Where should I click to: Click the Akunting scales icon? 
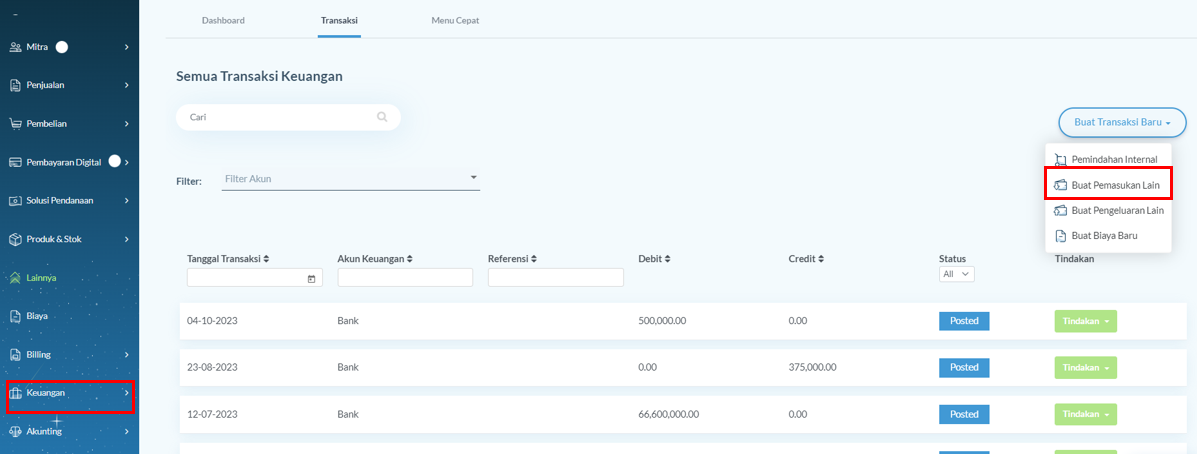(x=15, y=431)
